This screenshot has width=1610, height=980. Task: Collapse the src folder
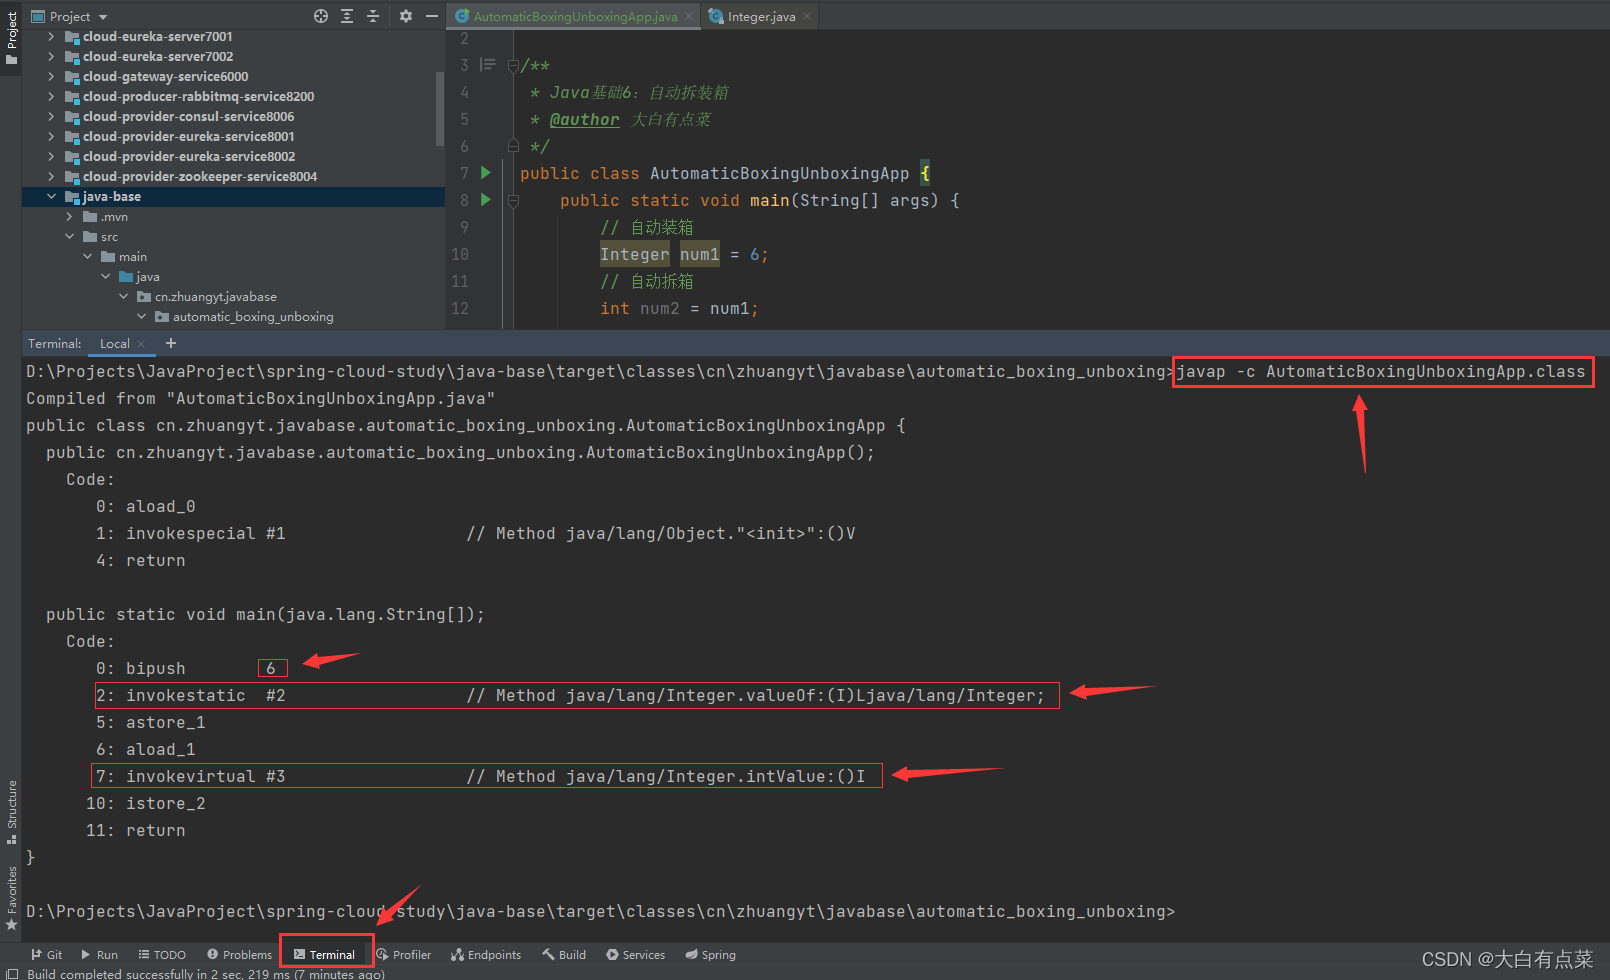point(69,236)
